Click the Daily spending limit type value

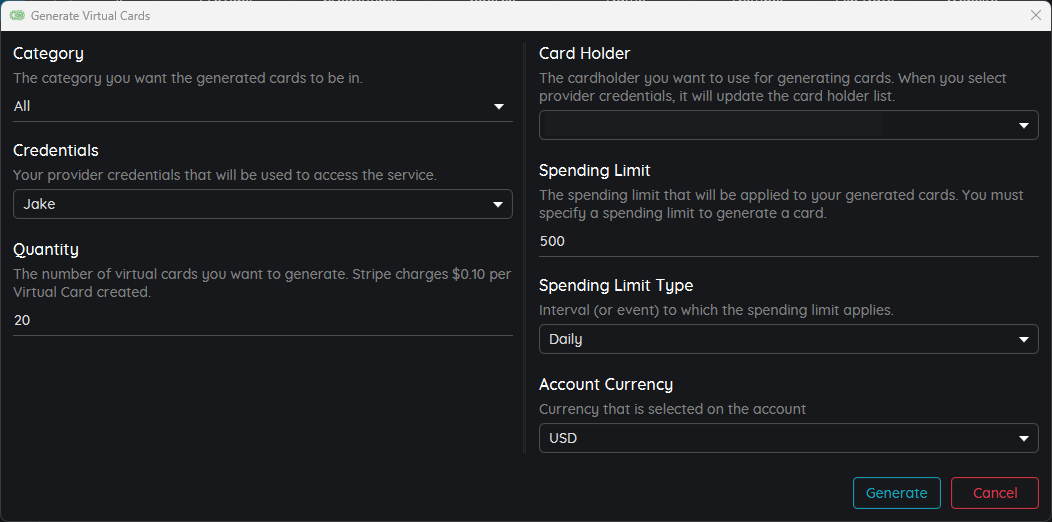[566, 340]
